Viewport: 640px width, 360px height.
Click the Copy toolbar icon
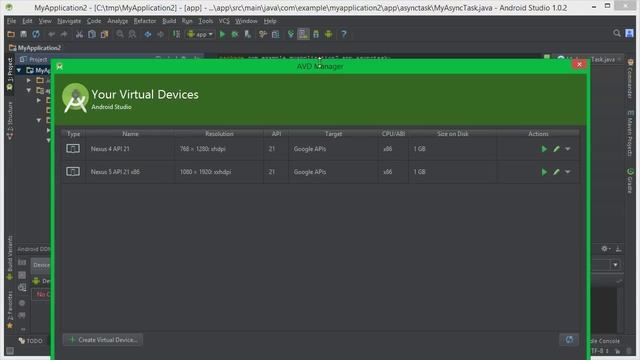click(x=92, y=34)
